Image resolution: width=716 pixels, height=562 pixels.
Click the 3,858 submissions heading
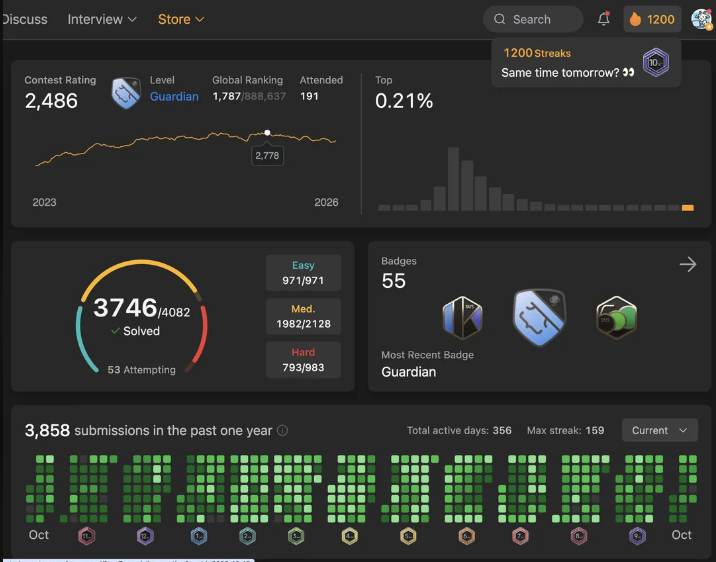click(148, 430)
